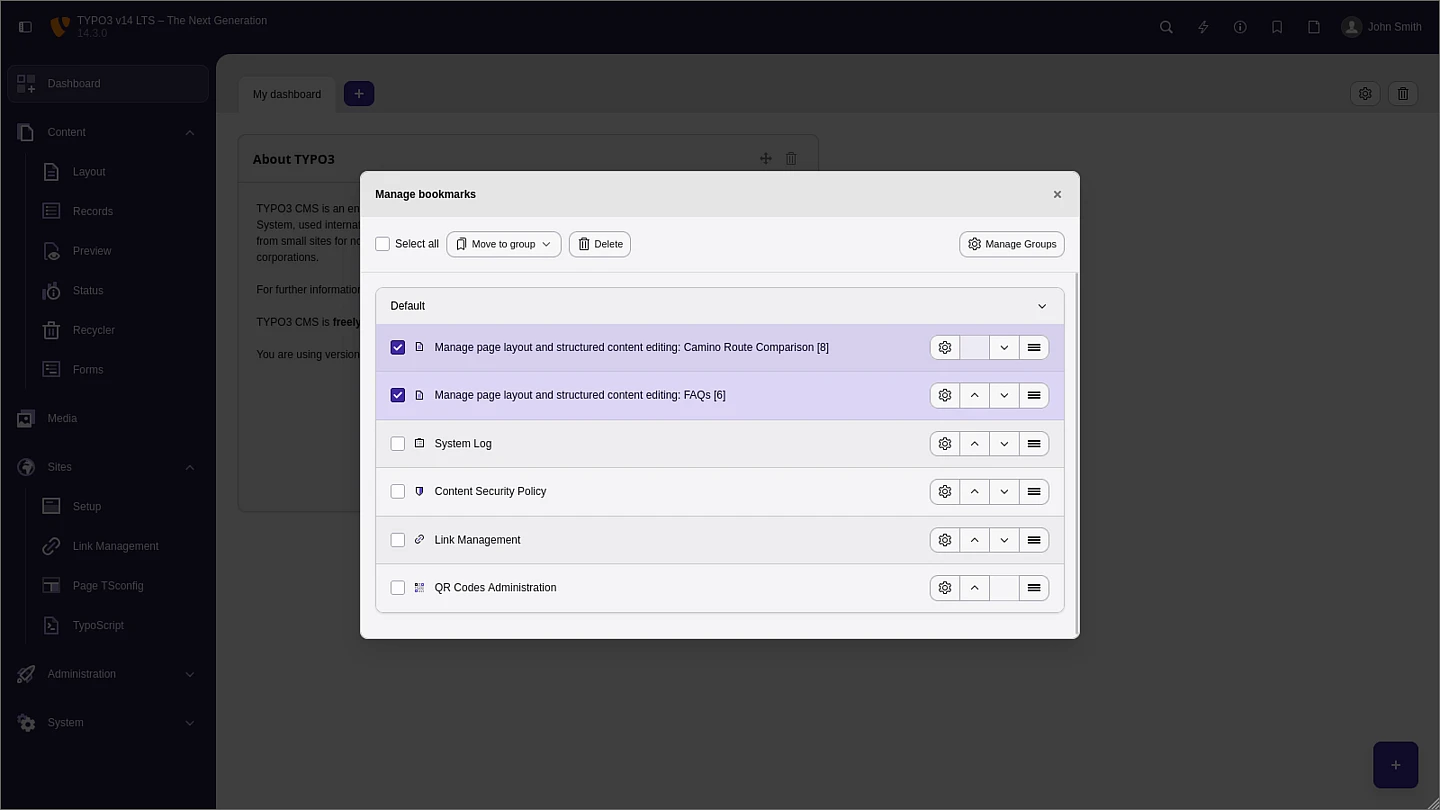Uncheck Camino Route Comparison bookmark checkbox
Screen dimensions: 1440x810
point(398,348)
